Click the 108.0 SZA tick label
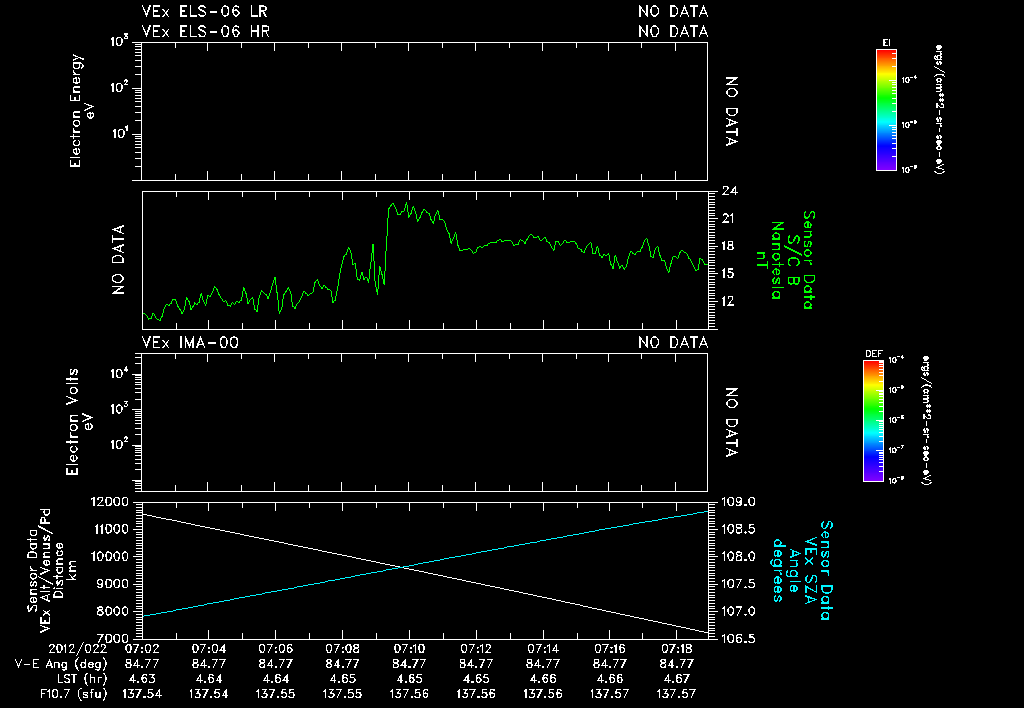 click(738, 556)
